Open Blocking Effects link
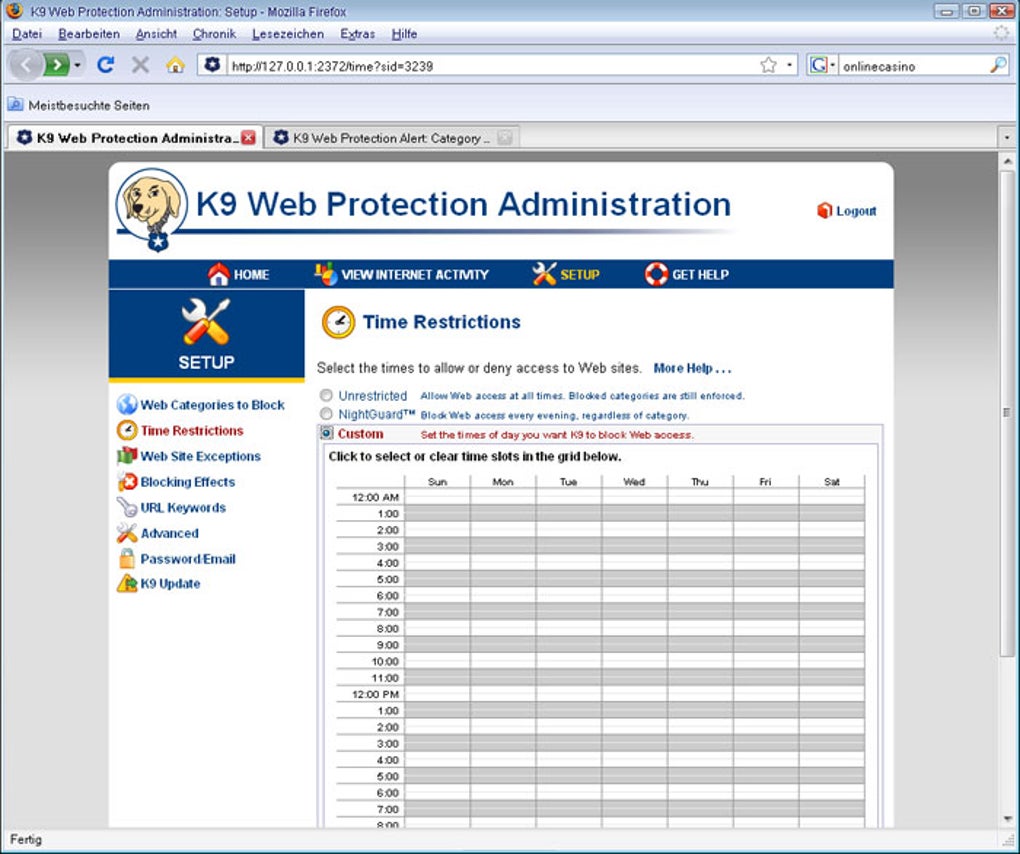Image resolution: width=1020 pixels, height=854 pixels. coord(187,481)
